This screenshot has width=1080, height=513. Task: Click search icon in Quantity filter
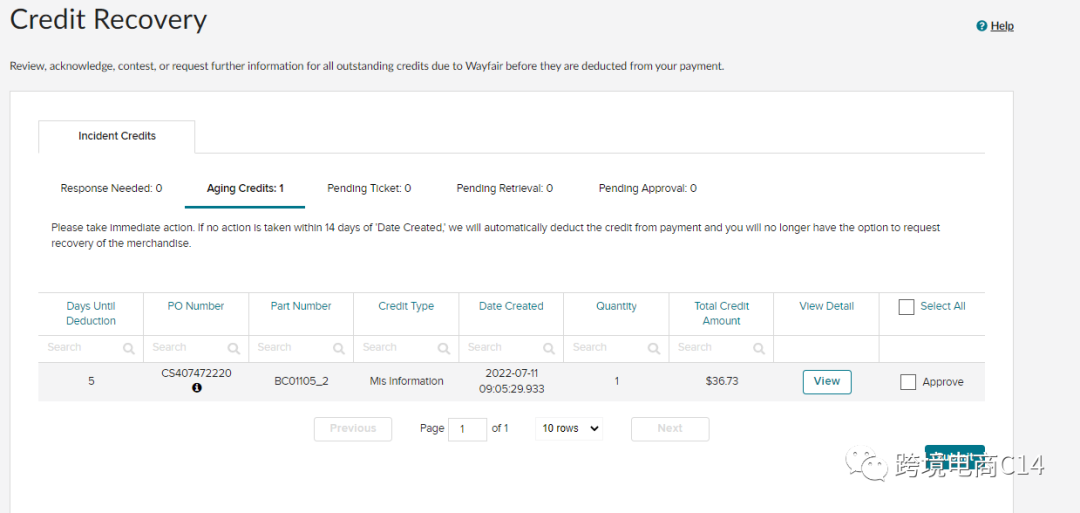pos(653,349)
